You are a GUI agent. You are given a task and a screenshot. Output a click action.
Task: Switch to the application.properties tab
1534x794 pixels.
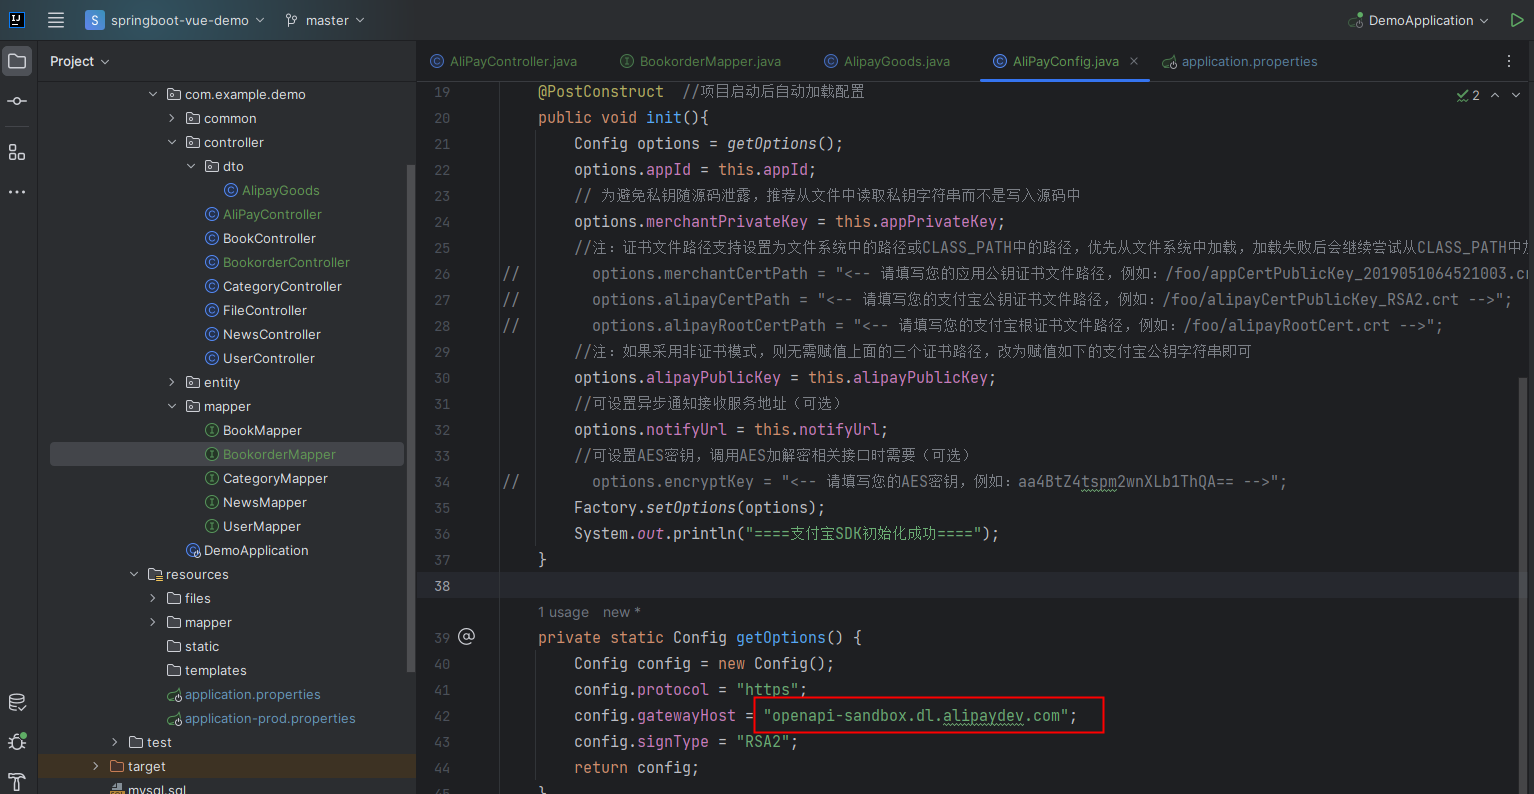1240,61
